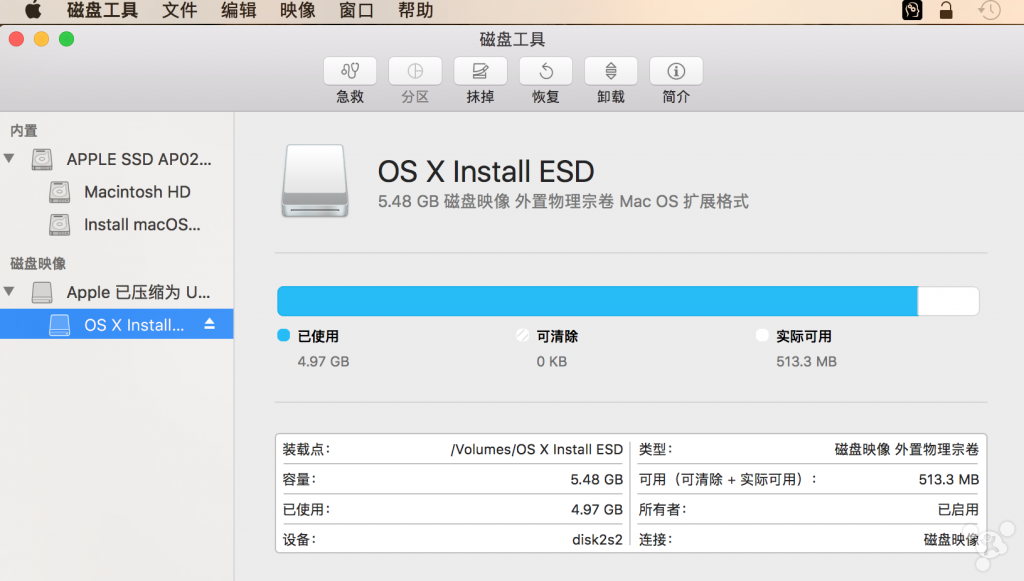The height and width of the screenshot is (581, 1024).
Task: Click the Restore (恢复) toolbar icon
Action: (546, 71)
